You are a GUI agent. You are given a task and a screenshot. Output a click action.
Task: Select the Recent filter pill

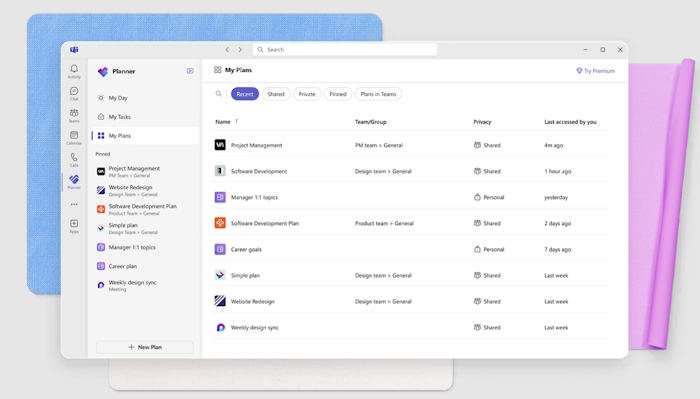coord(245,94)
